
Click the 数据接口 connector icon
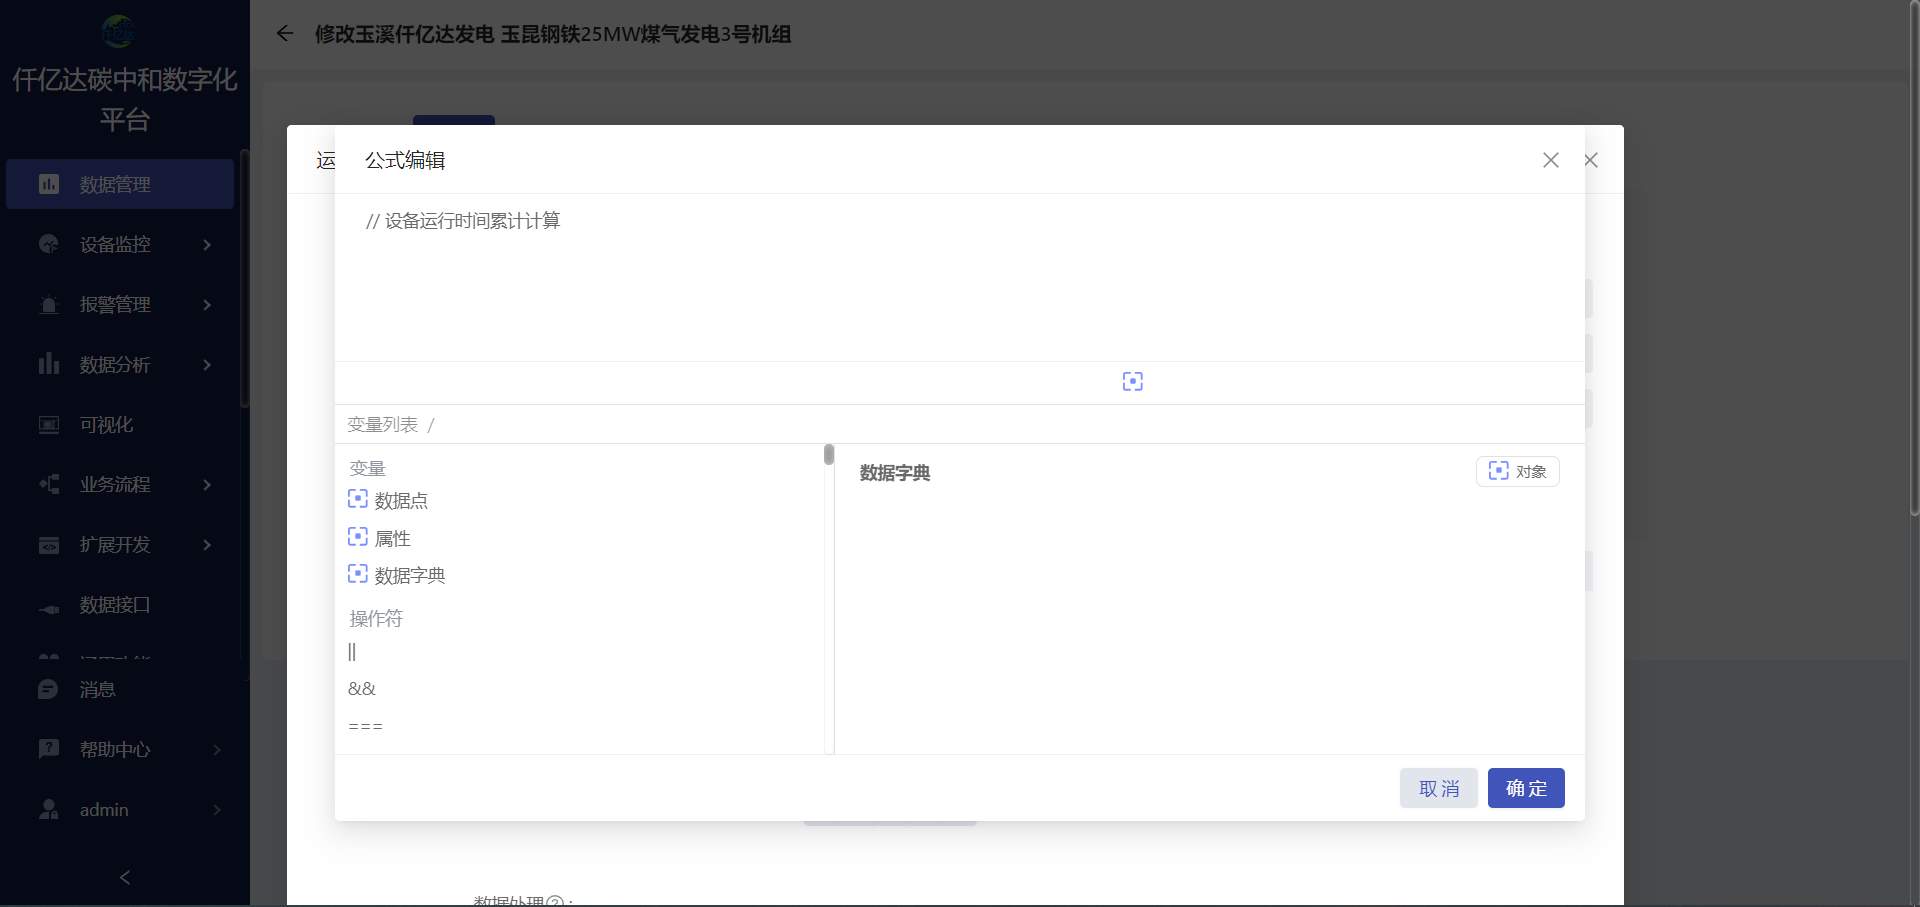(x=49, y=608)
